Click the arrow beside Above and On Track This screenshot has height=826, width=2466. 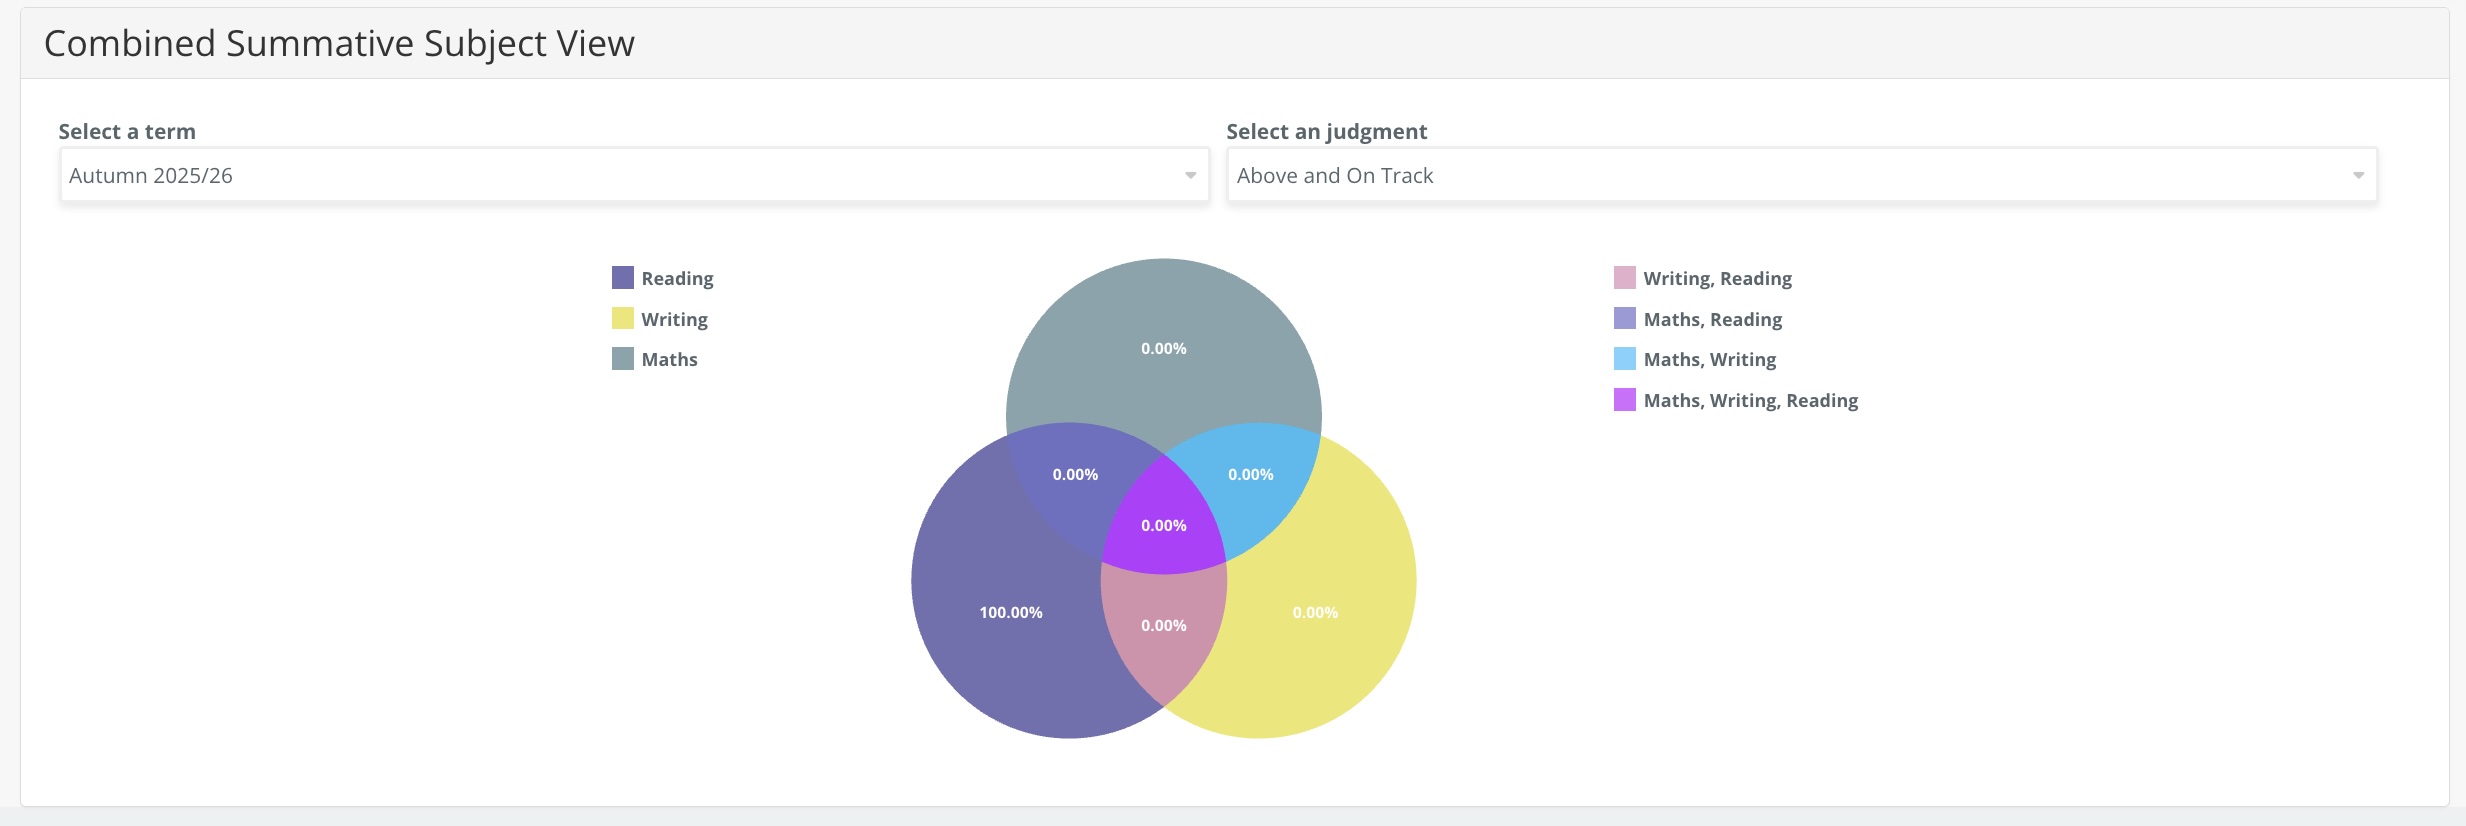tap(2358, 176)
